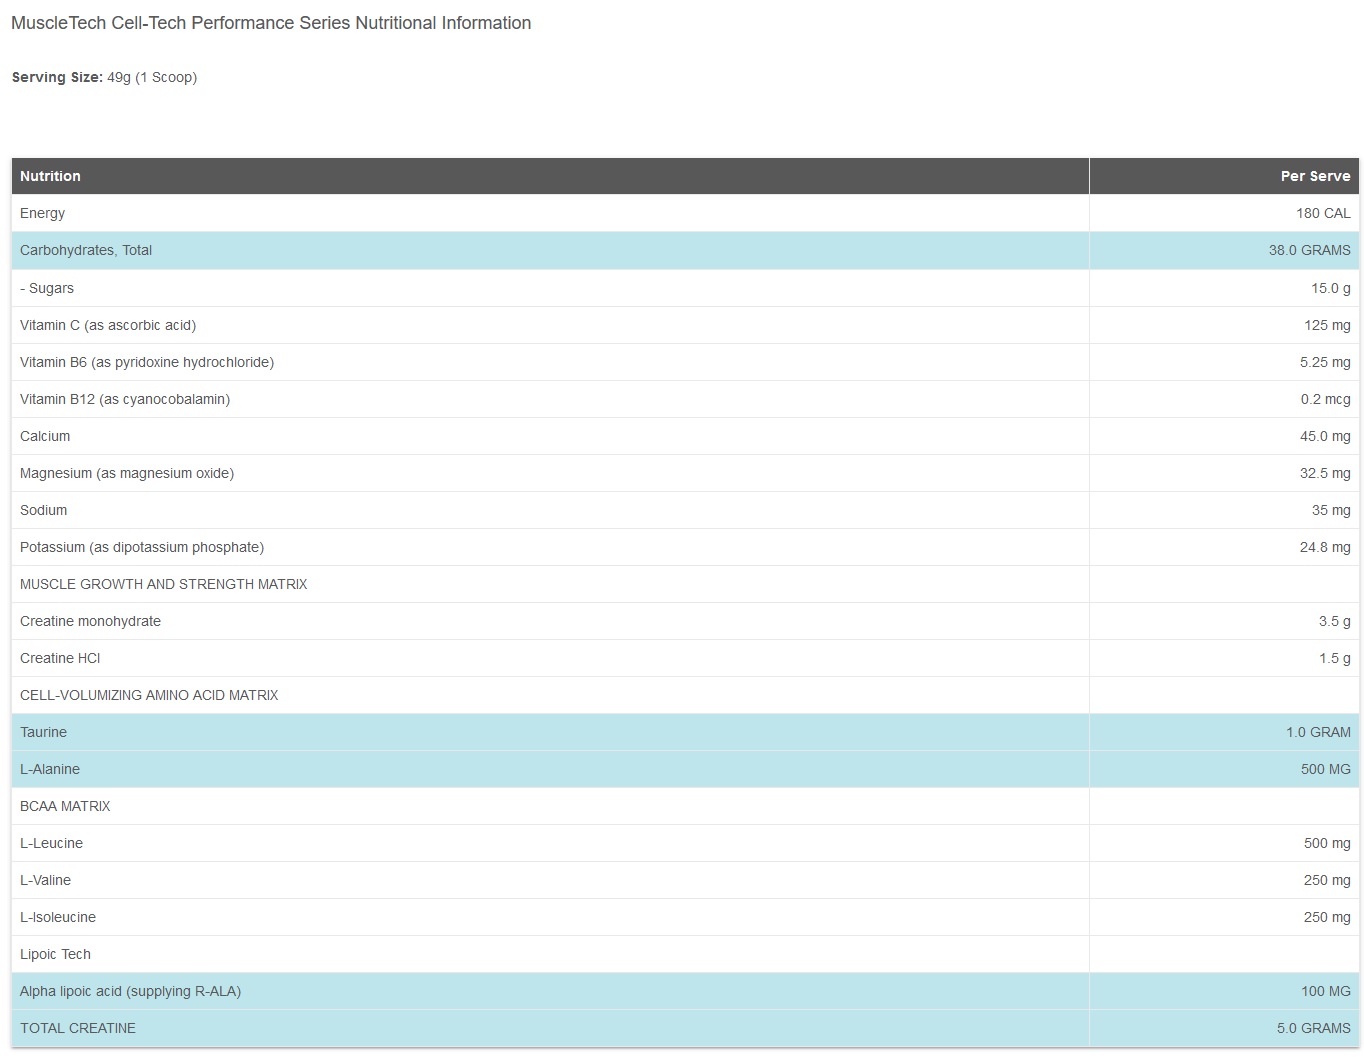The width and height of the screenshot is (1364, 1060).
Task: Select the 'L-Alanine' row label
Action: [50, 769]
